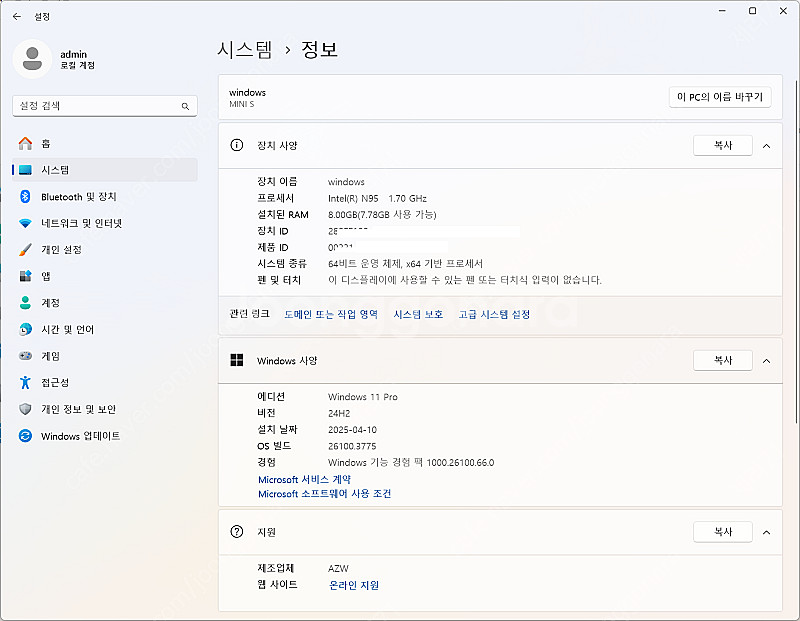Click the Bluetooth icon in sidebar
This screenshot has width=800, height=621.
click(25, 196)
